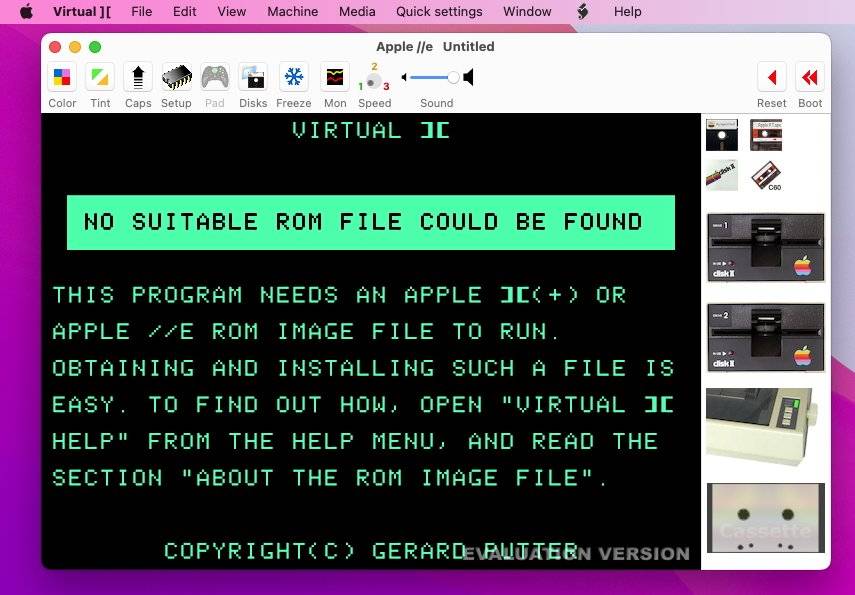Toggle Freeze snowflake button
855x595 pixels.
[x=294, y=77]
